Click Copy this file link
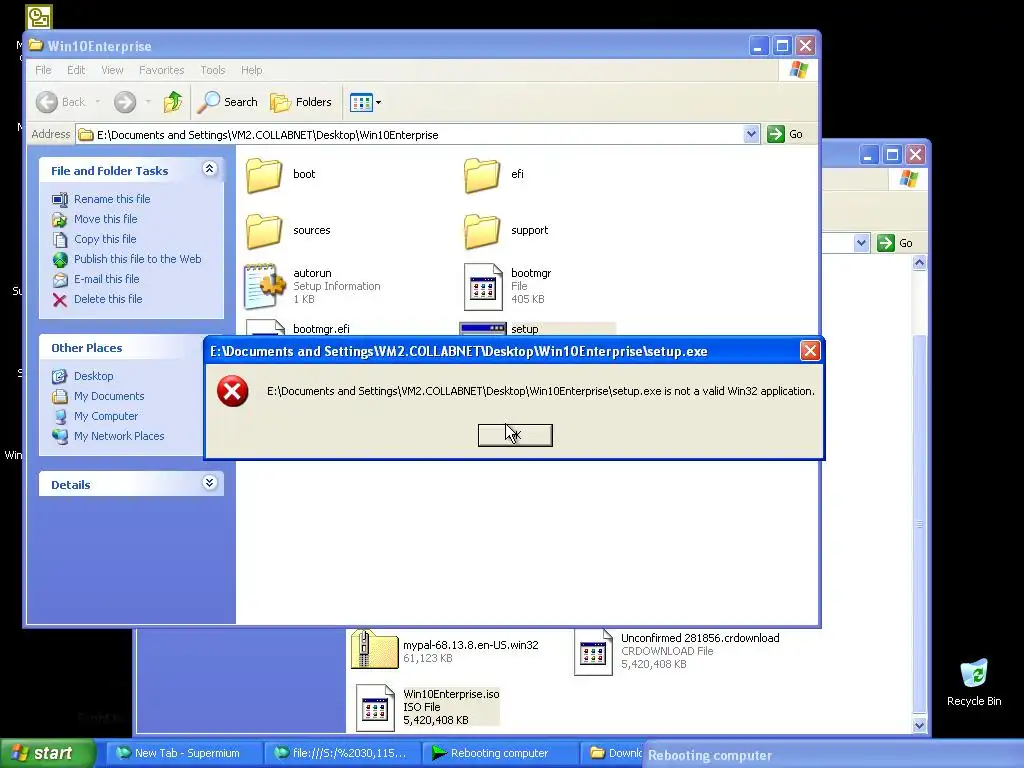The image size is (1024, 768). (104, 239)
